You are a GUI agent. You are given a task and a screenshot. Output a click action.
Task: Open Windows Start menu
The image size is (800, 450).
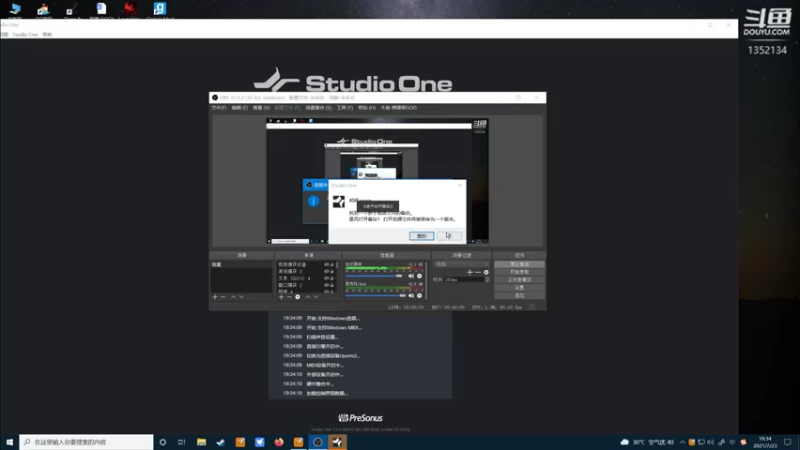9,442
